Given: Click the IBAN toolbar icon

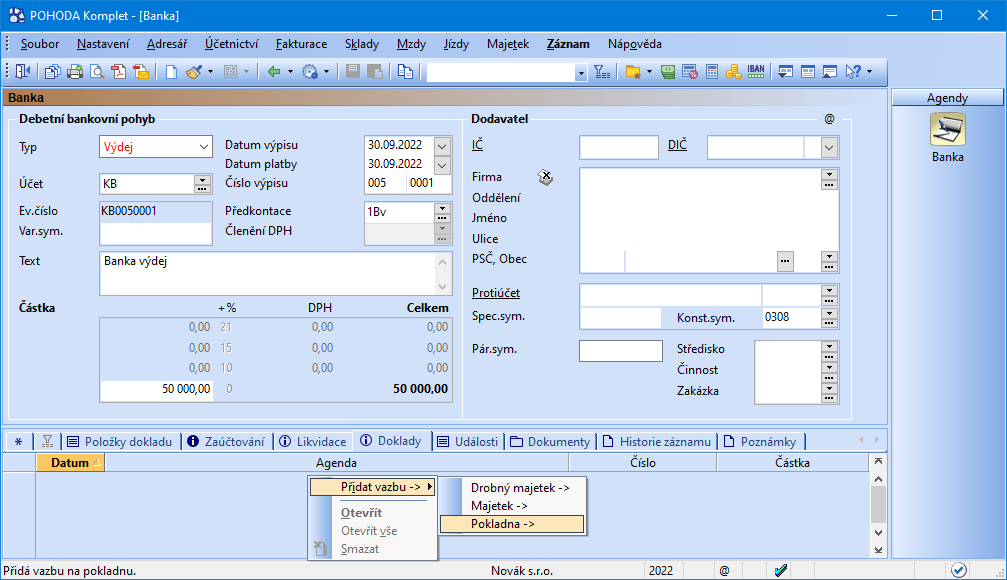Looking at the screenshot, I should click(x=756, y=72).
